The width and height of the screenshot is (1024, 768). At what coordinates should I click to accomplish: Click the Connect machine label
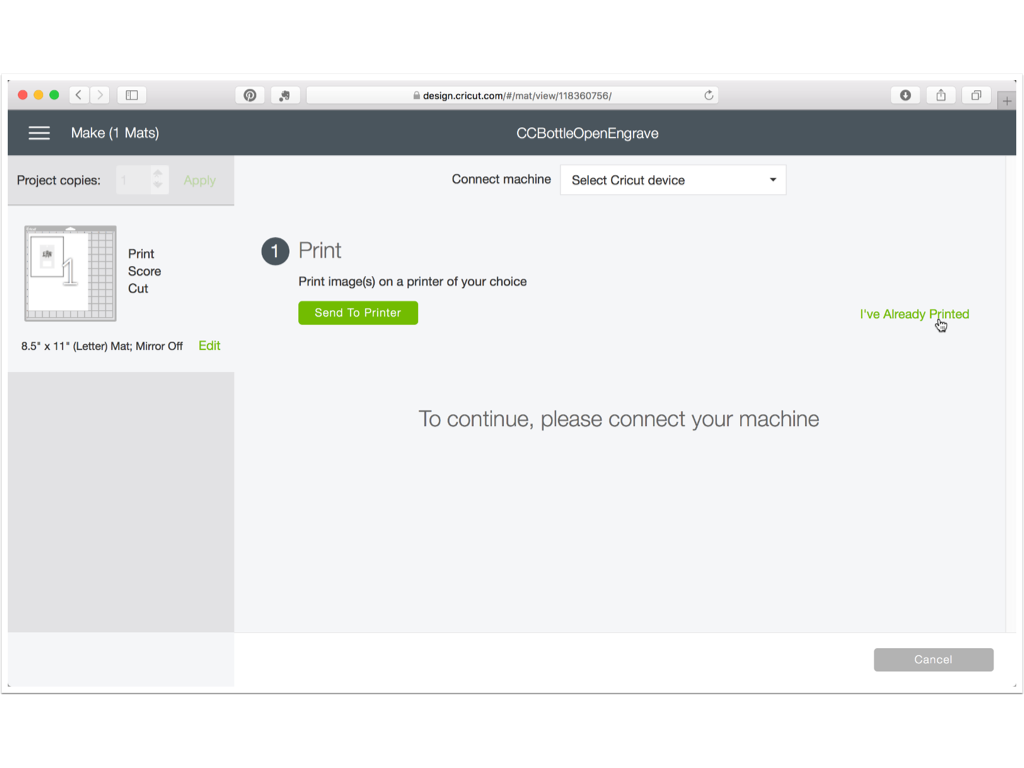coord(501,180)
